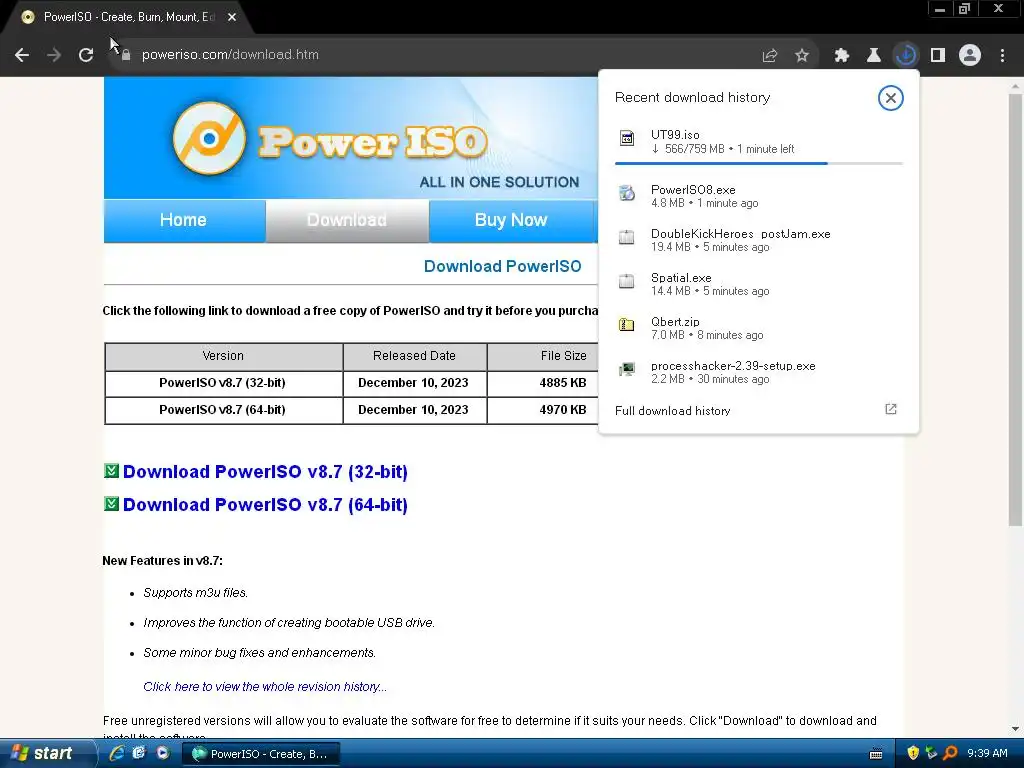This screenshot has height=768, width=1024.
Task: Close the PowerISO browser tab
Action: (x=232, y=18)
